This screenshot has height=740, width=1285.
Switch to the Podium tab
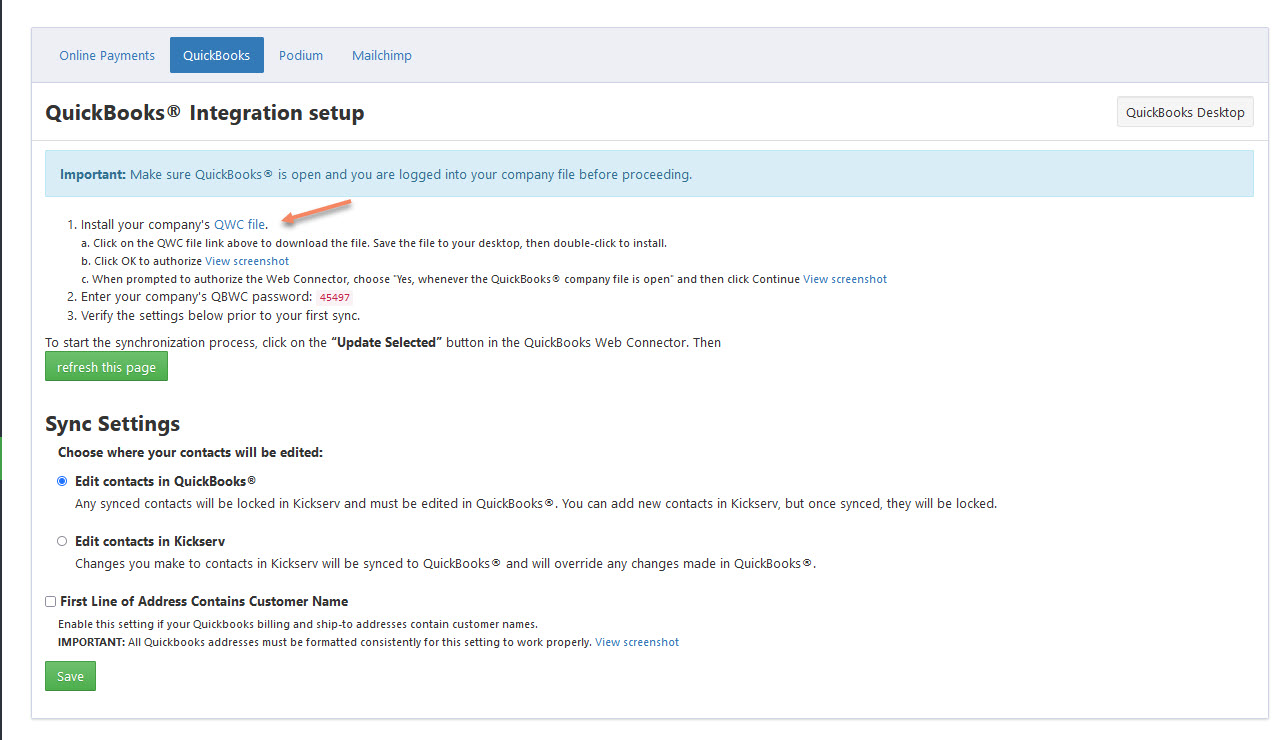click(x=301, y=55)
